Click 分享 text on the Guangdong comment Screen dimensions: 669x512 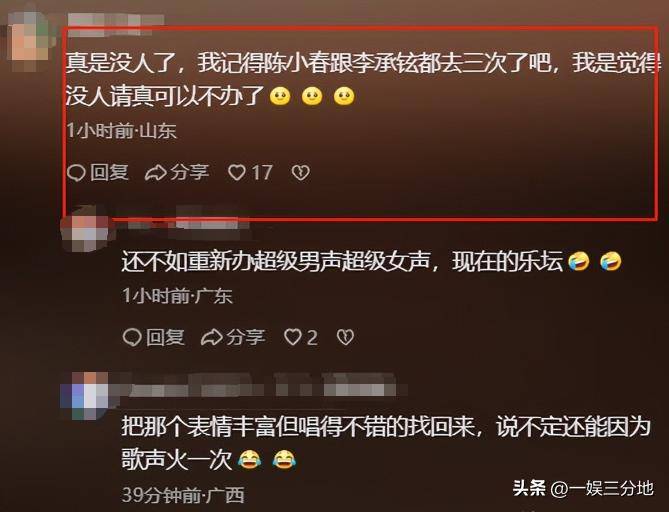coord(246,337)
